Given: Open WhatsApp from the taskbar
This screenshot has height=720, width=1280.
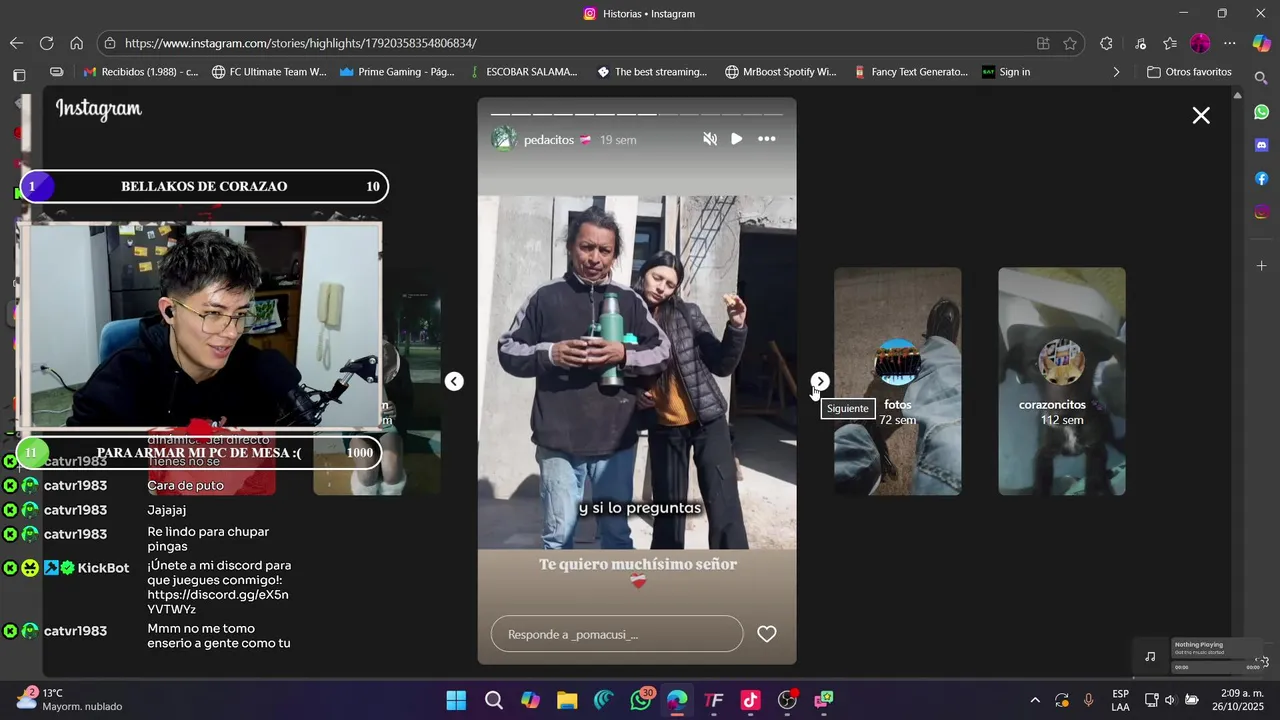Looking at the screenshot, I should tap(641, 700).
